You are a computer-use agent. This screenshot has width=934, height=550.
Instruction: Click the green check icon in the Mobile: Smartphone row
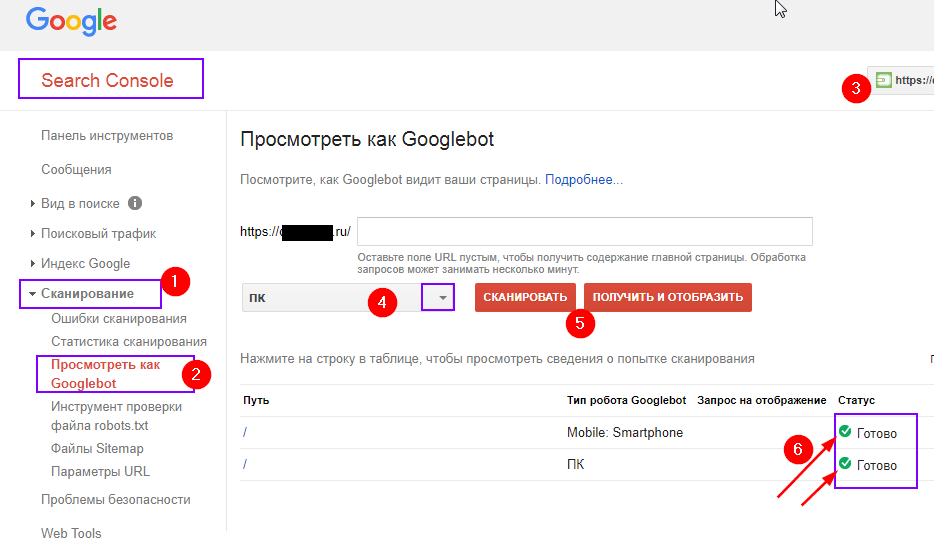[845, 431]
